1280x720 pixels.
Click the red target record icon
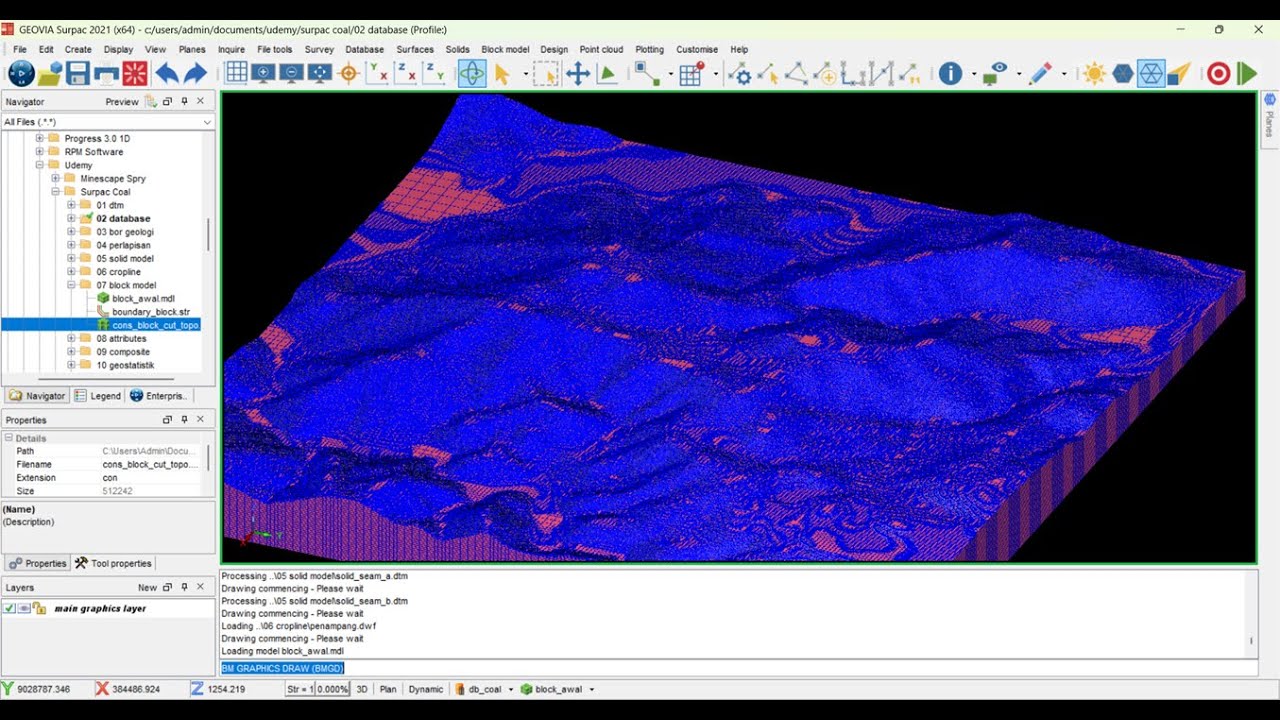pos(1218,73)
